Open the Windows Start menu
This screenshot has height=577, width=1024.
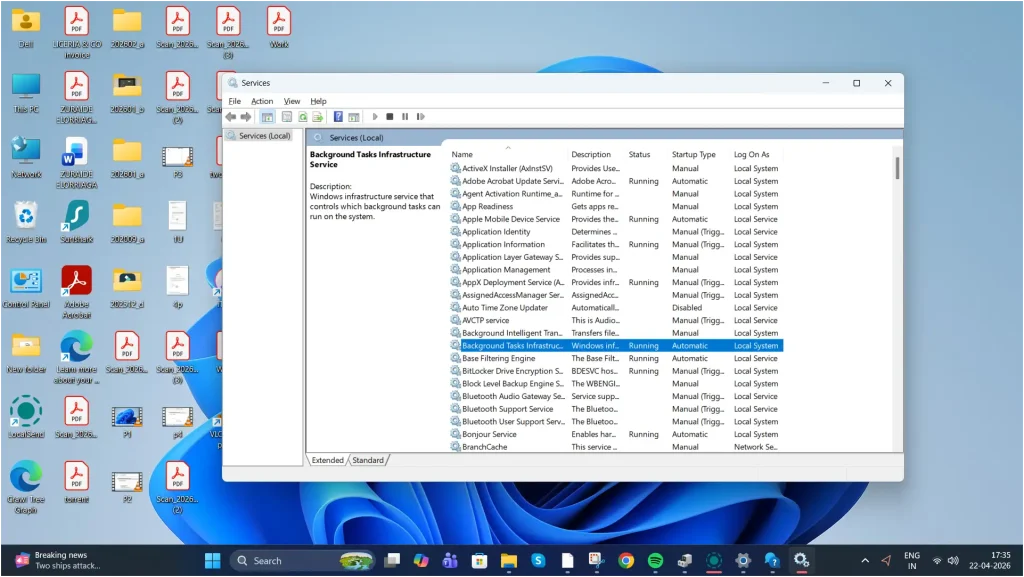211,560
